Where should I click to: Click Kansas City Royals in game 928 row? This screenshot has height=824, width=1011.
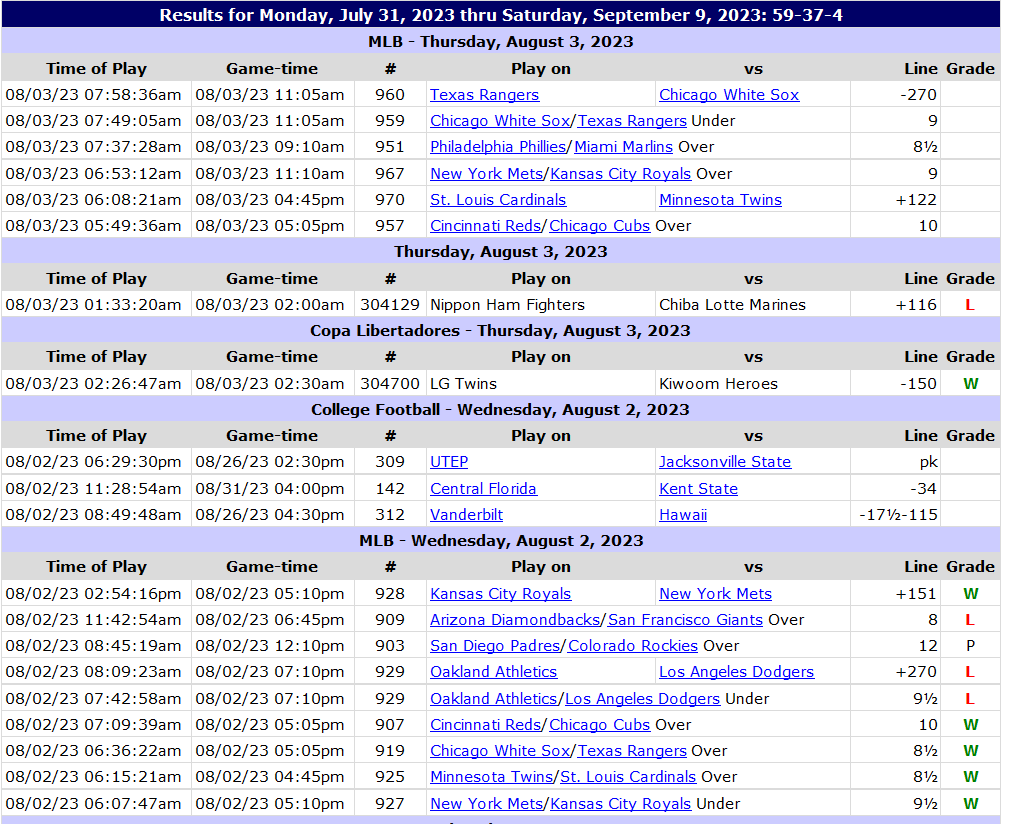[500, 594]
